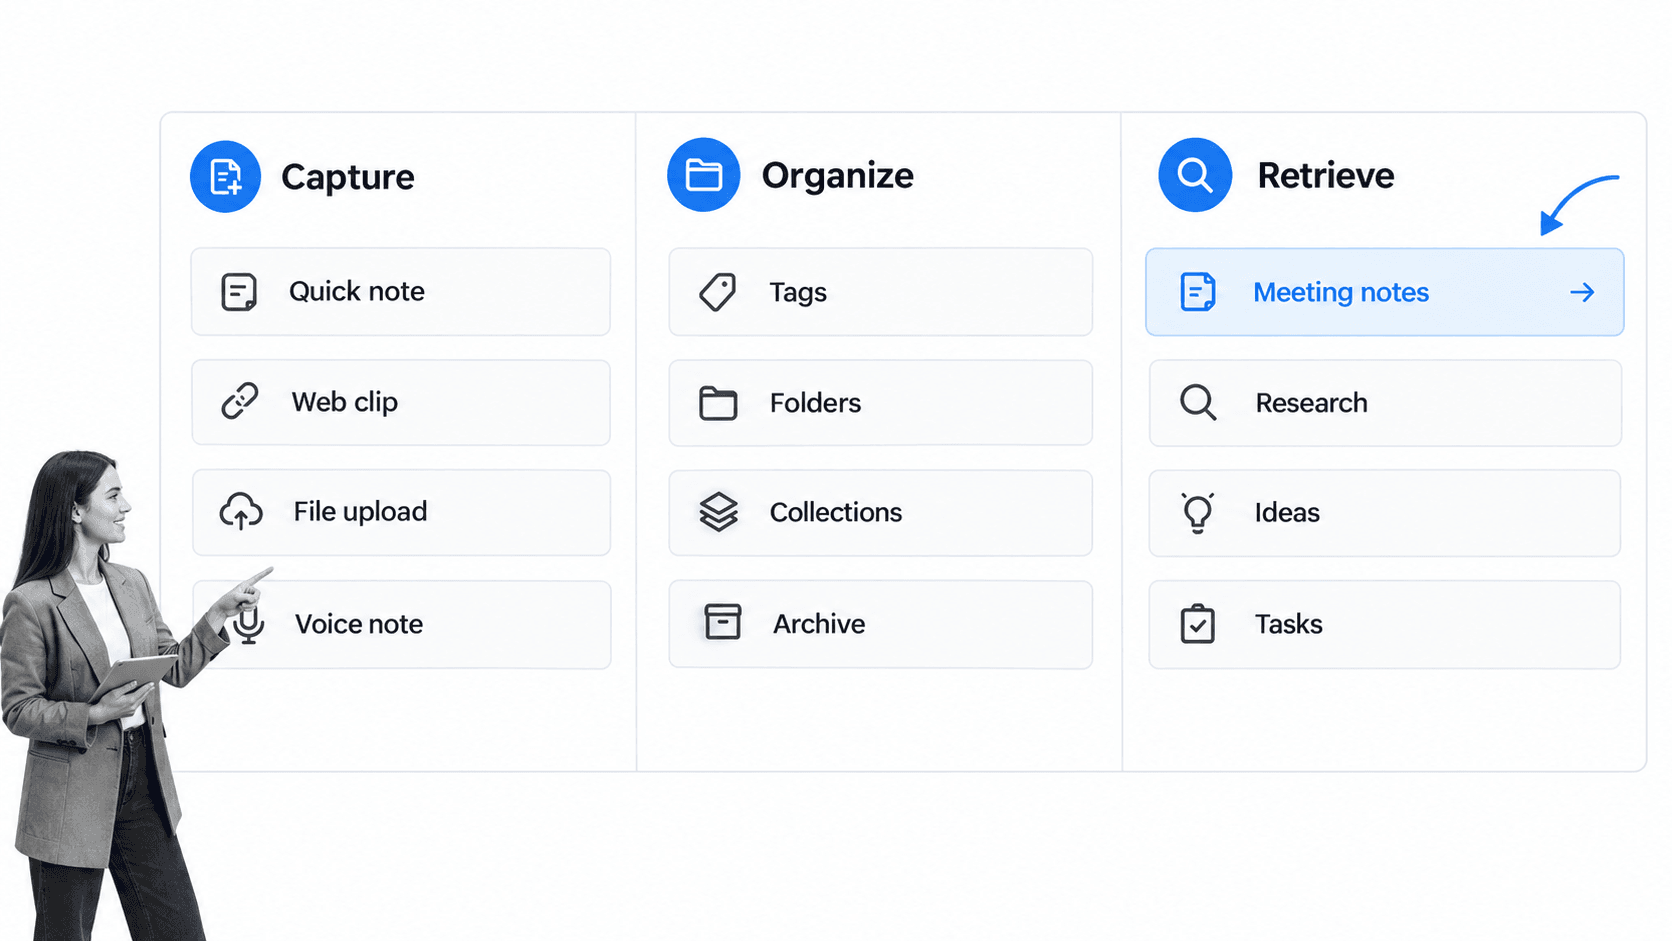
Task: Click the Tasks clipboard check icon
Action: pos(1197,624)
